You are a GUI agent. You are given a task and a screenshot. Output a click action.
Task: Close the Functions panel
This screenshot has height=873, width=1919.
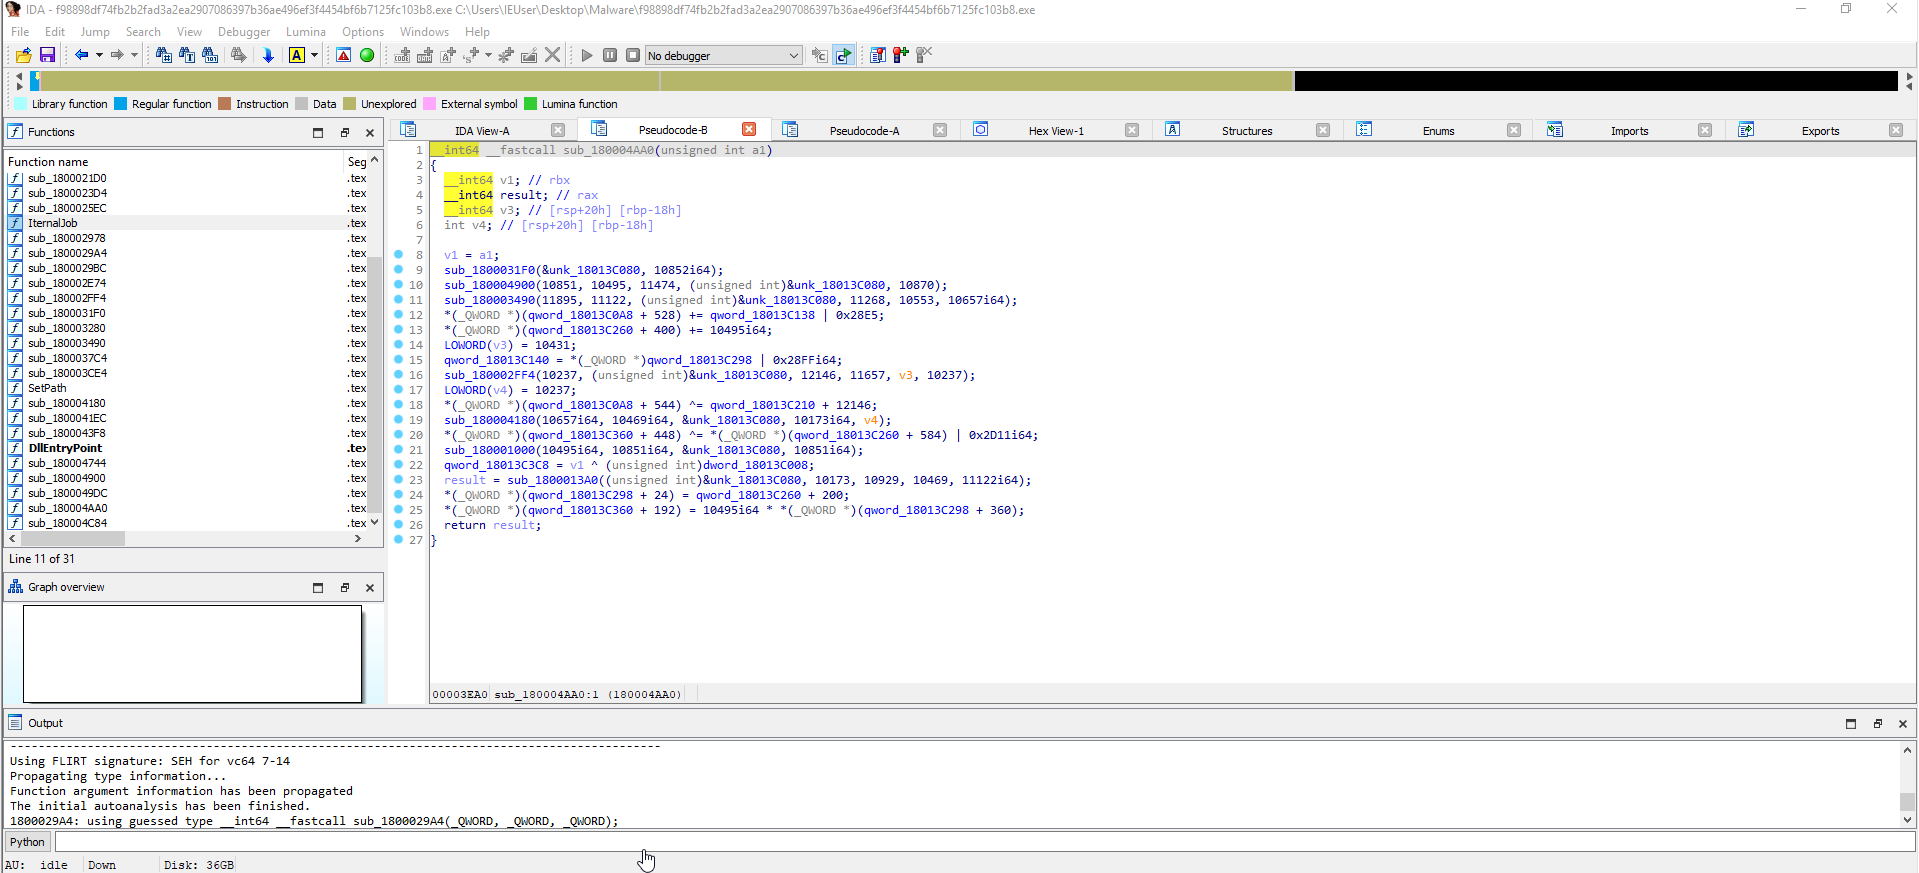[x=370, y=133]
